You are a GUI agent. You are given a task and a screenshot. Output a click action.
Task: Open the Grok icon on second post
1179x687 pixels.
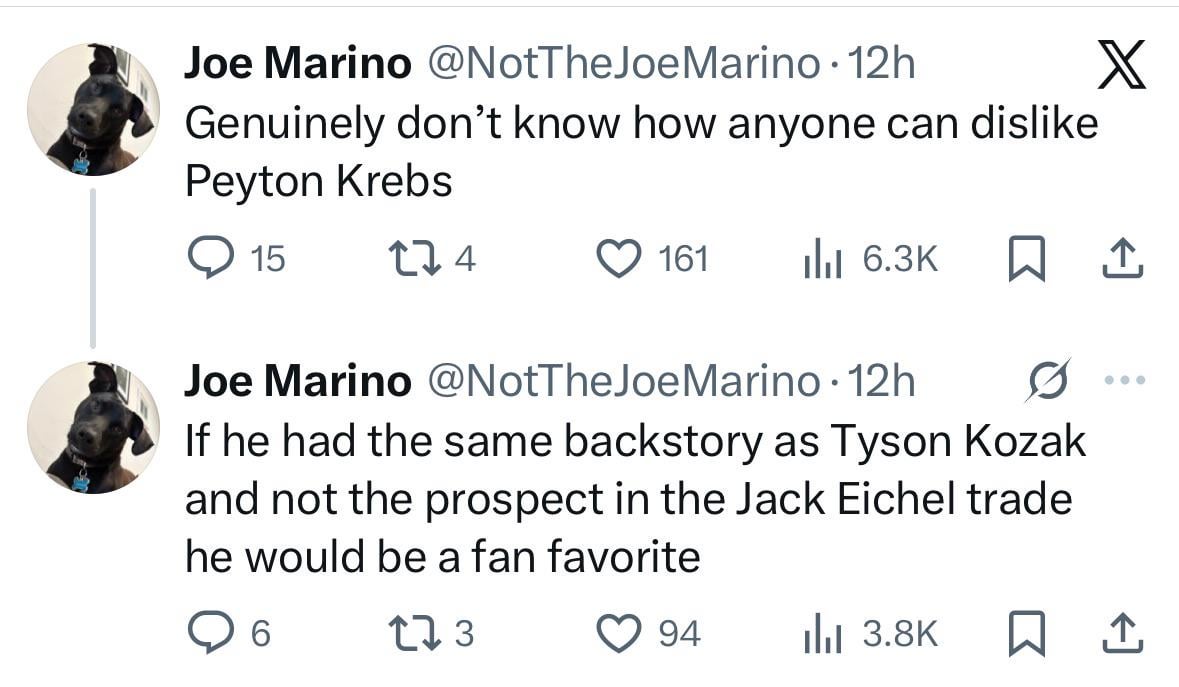coord(1047,380)
